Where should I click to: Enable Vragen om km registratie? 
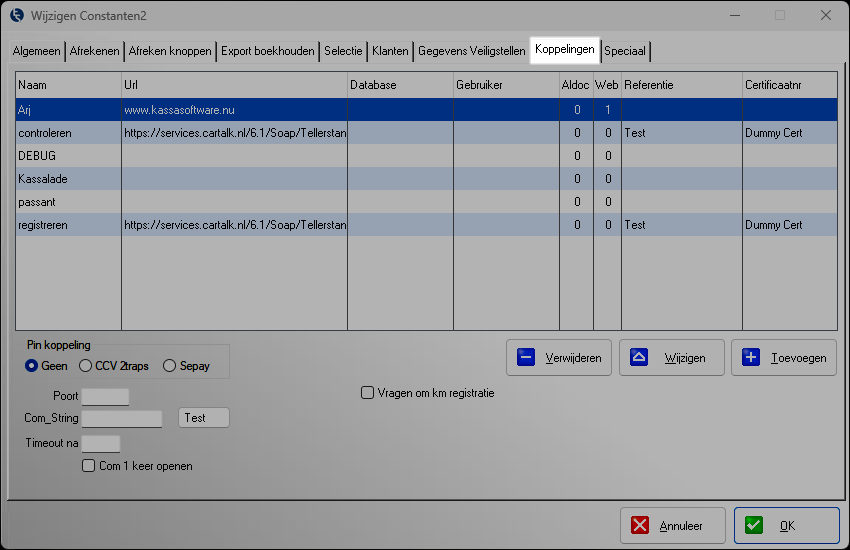tap(367, 393)
